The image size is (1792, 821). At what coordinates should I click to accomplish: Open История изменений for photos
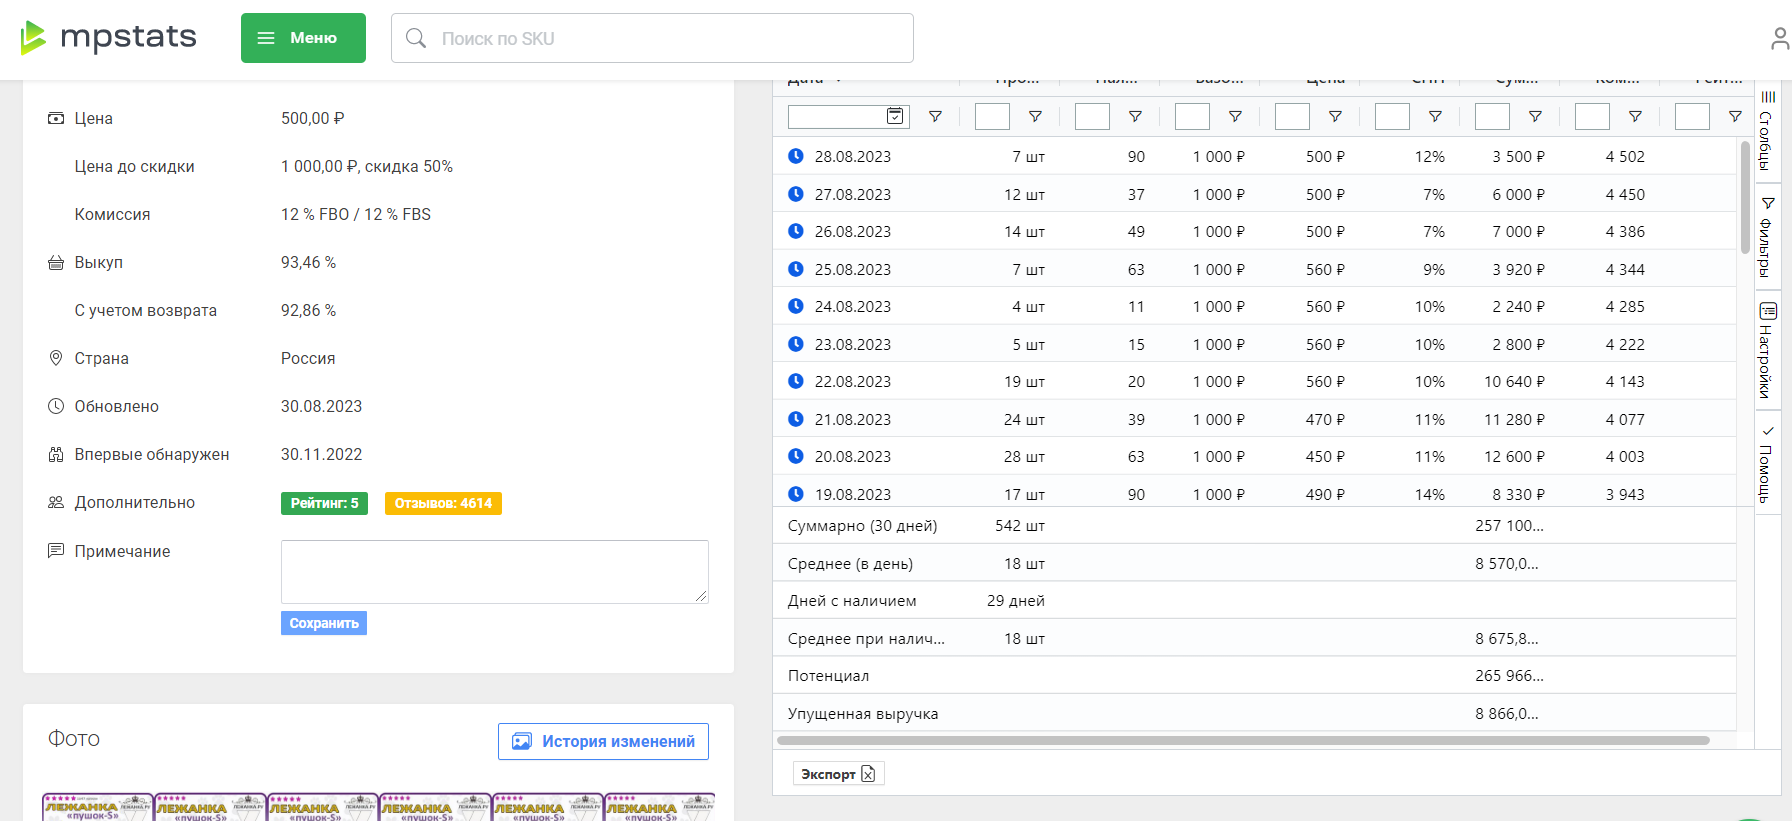point(603,741)
